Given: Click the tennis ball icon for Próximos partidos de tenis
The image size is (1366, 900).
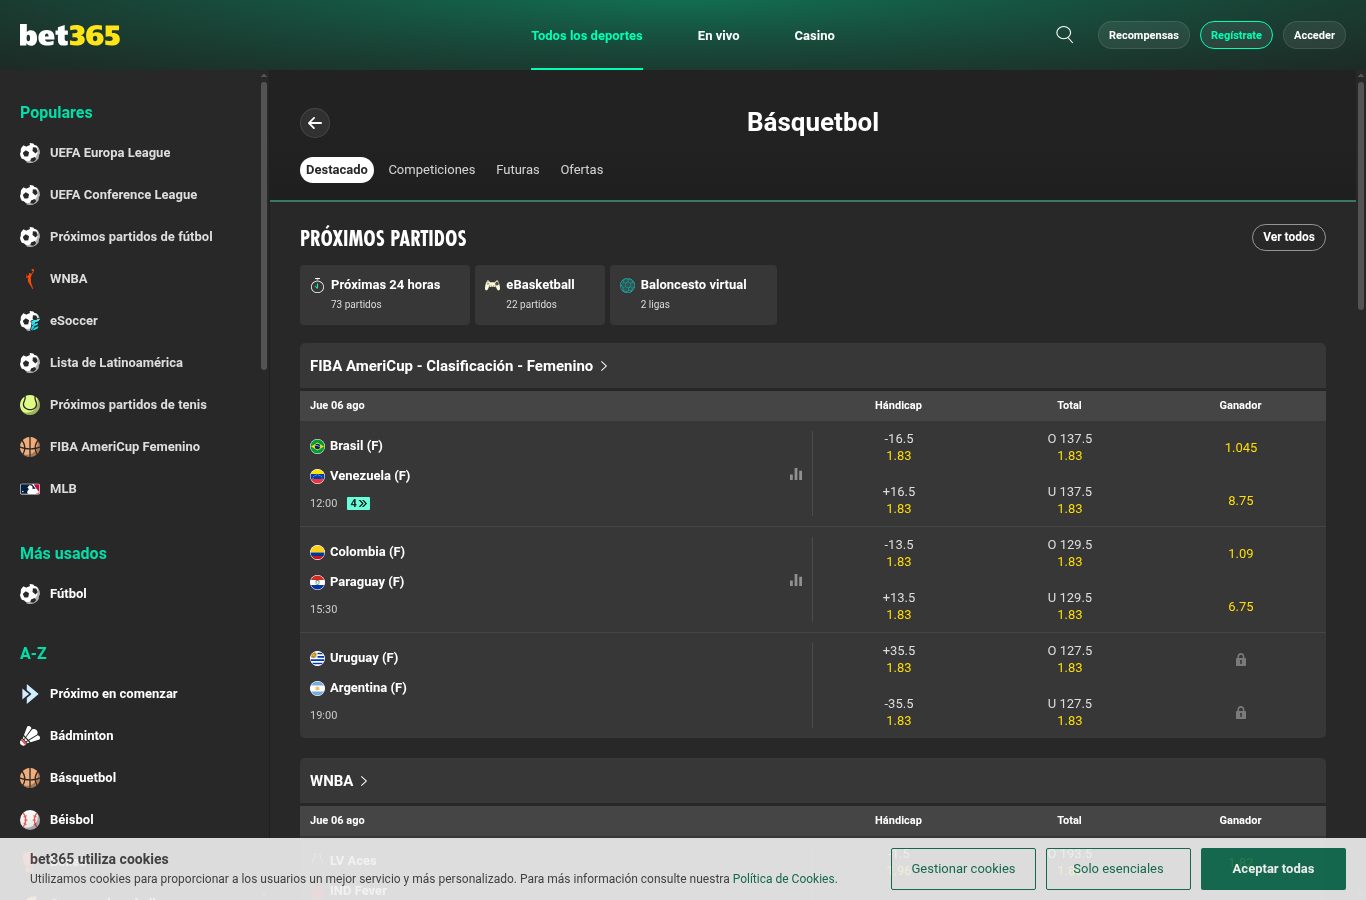Looking at the screenshot, I should [30, 405].
